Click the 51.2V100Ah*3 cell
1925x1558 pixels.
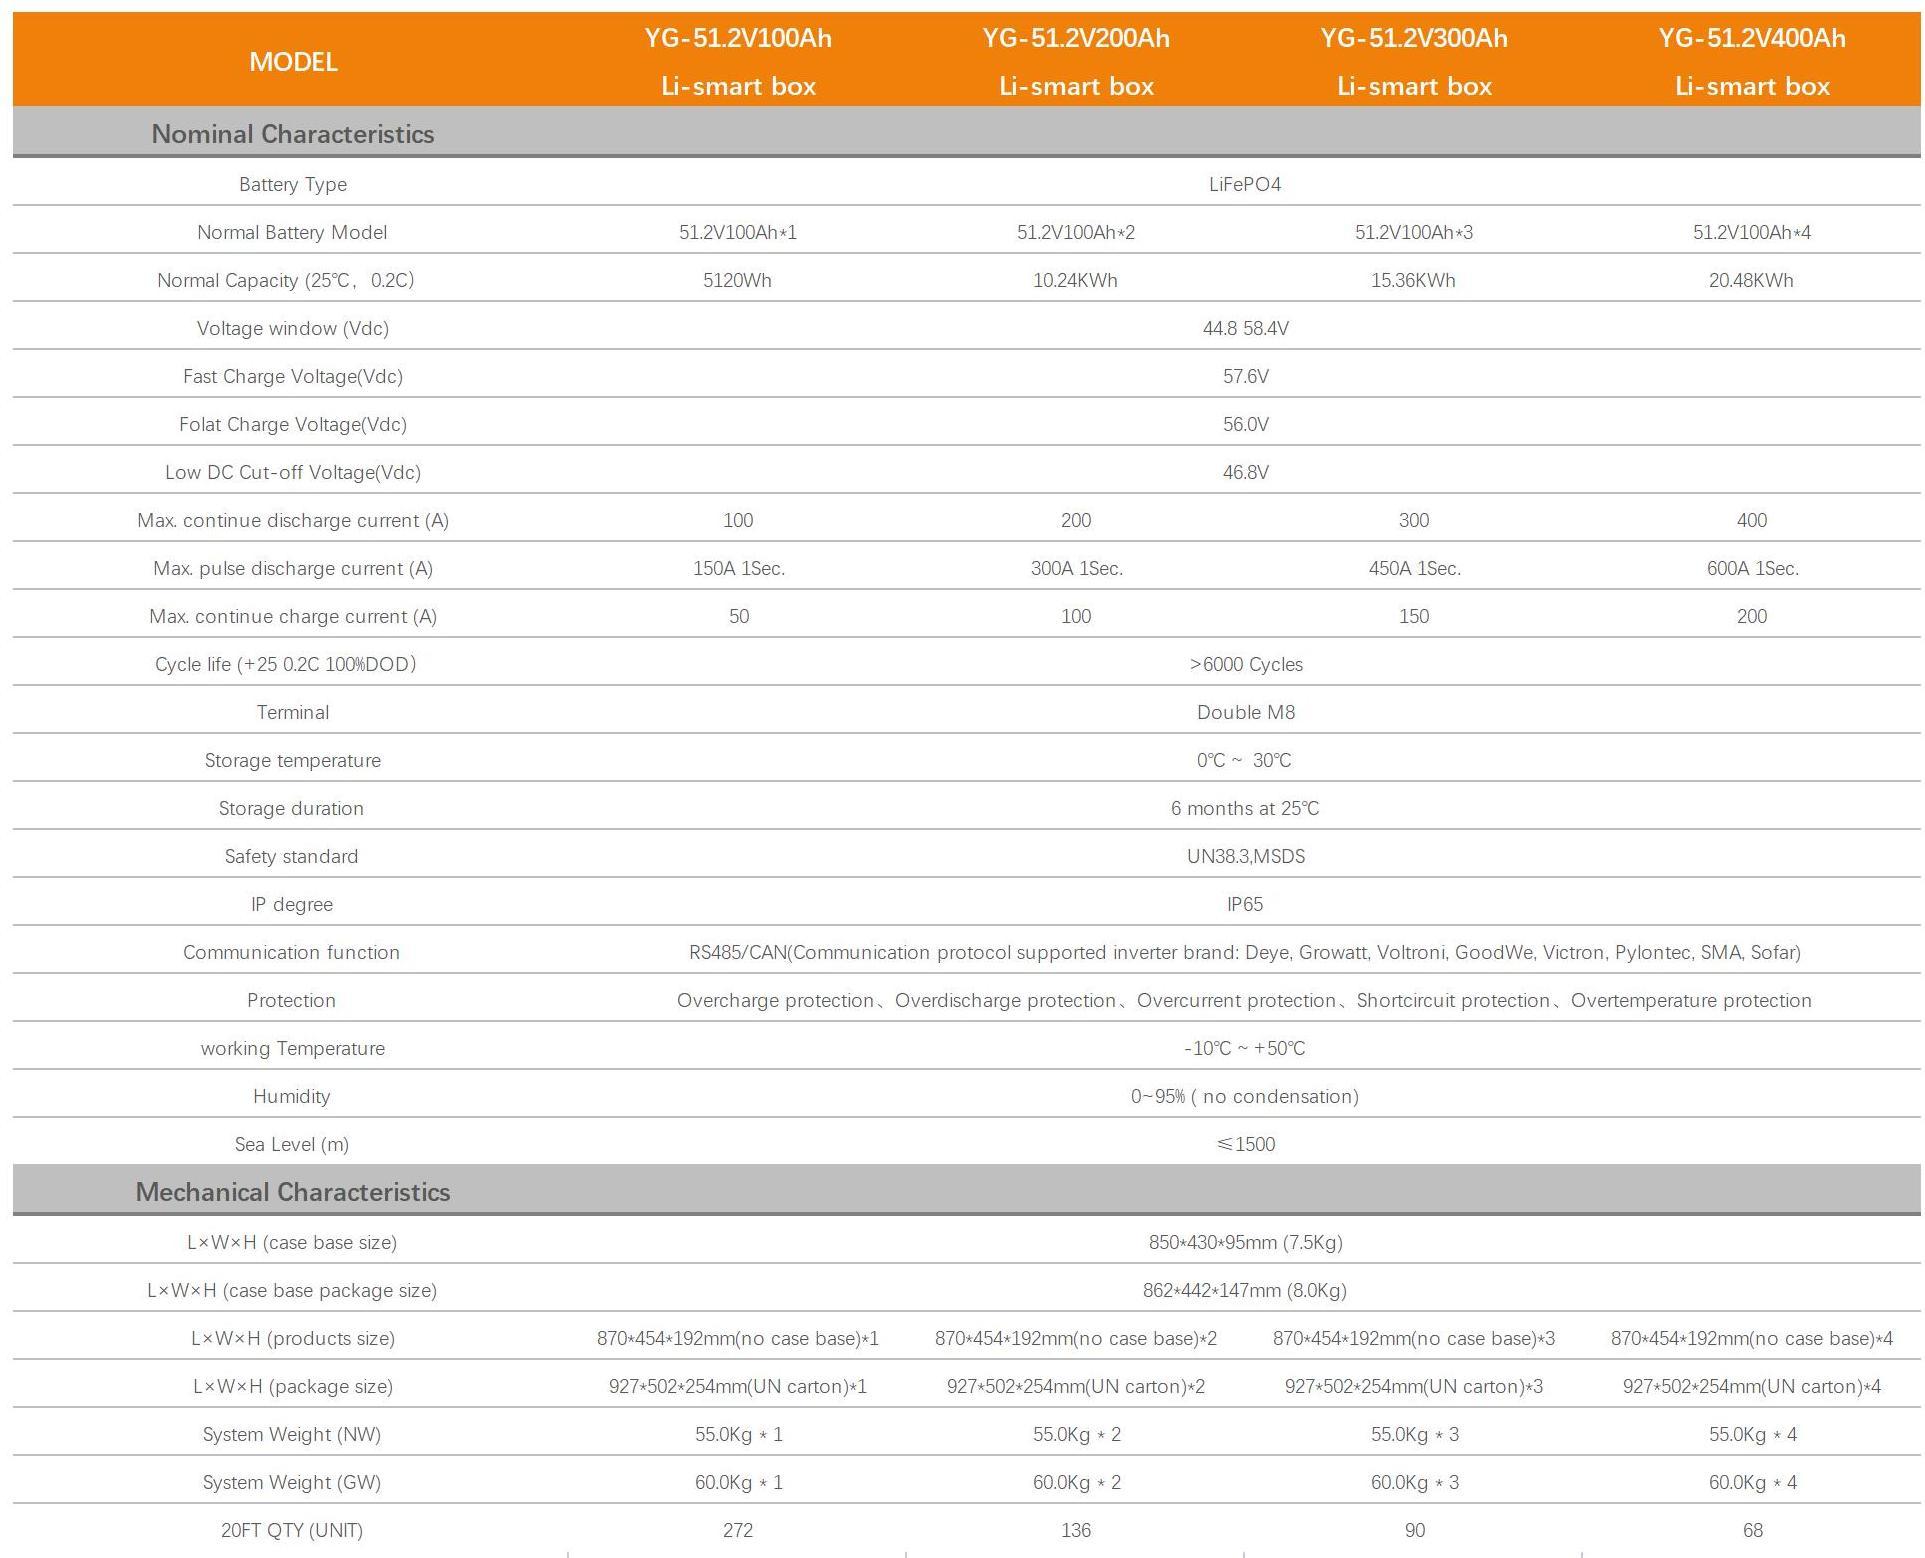tap(1414, 232)
